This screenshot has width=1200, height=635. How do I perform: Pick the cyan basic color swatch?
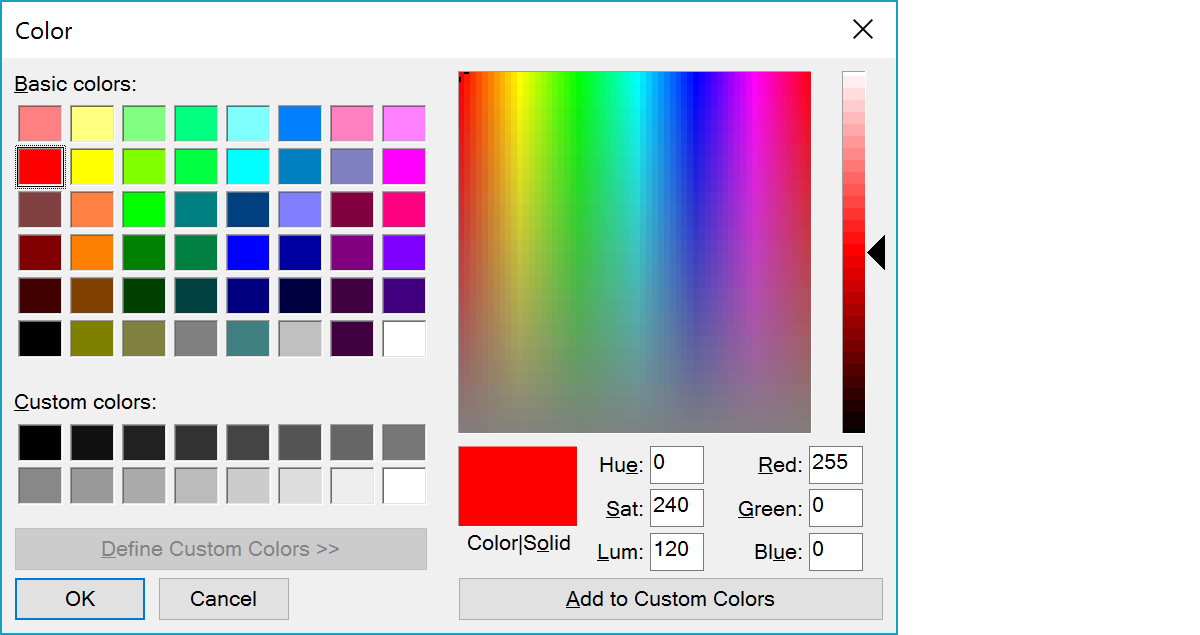point(248,167)
